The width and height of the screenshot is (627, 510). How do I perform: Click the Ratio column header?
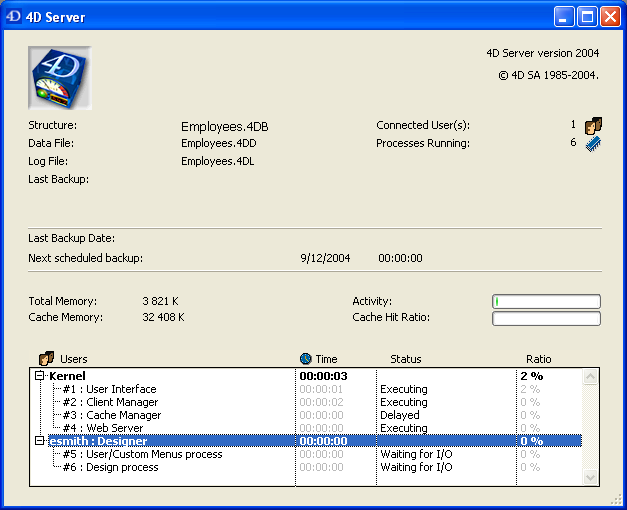pos(538,359)
